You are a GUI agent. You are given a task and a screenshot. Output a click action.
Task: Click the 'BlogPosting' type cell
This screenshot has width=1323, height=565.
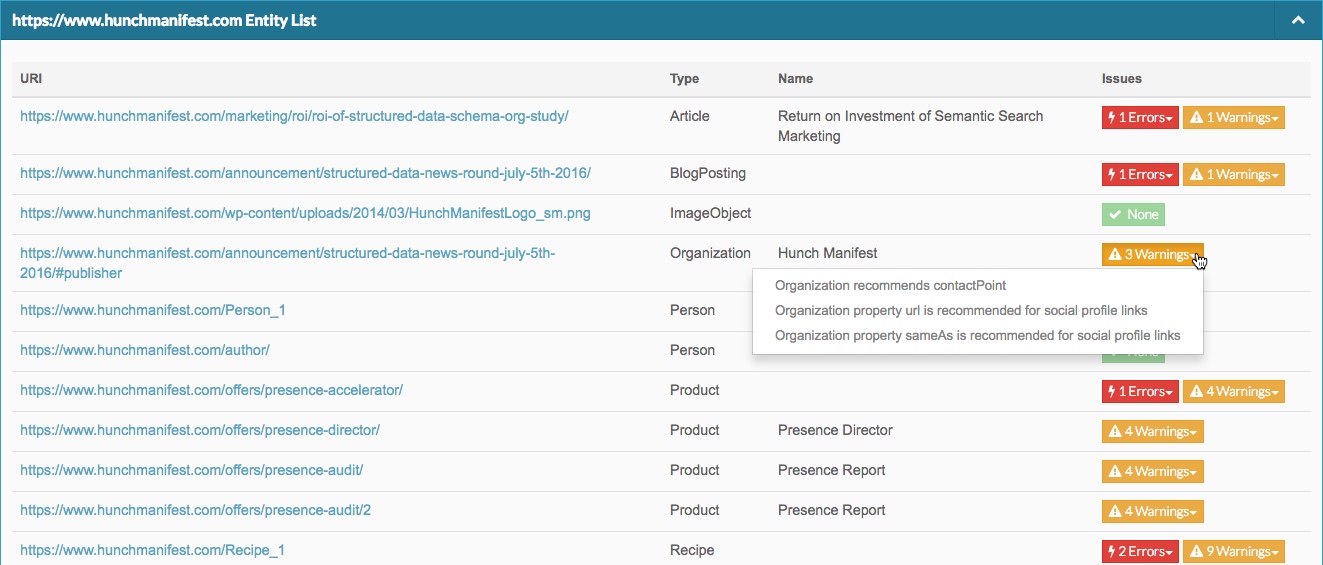coord(708,173)
